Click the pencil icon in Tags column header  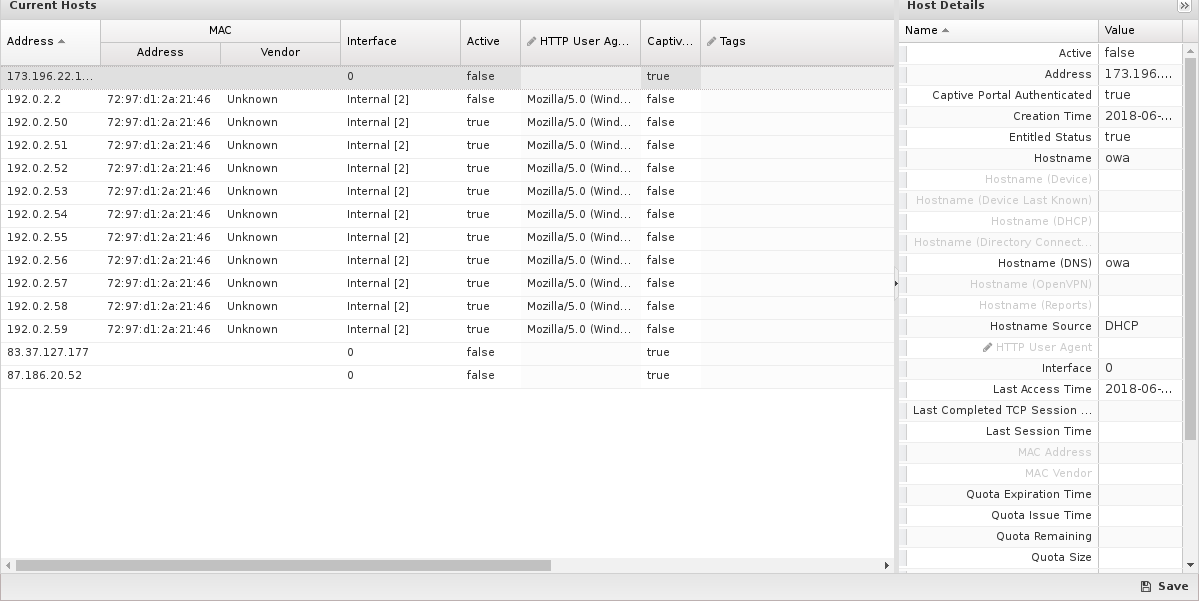pyautogui.click(x=711, y=41)
